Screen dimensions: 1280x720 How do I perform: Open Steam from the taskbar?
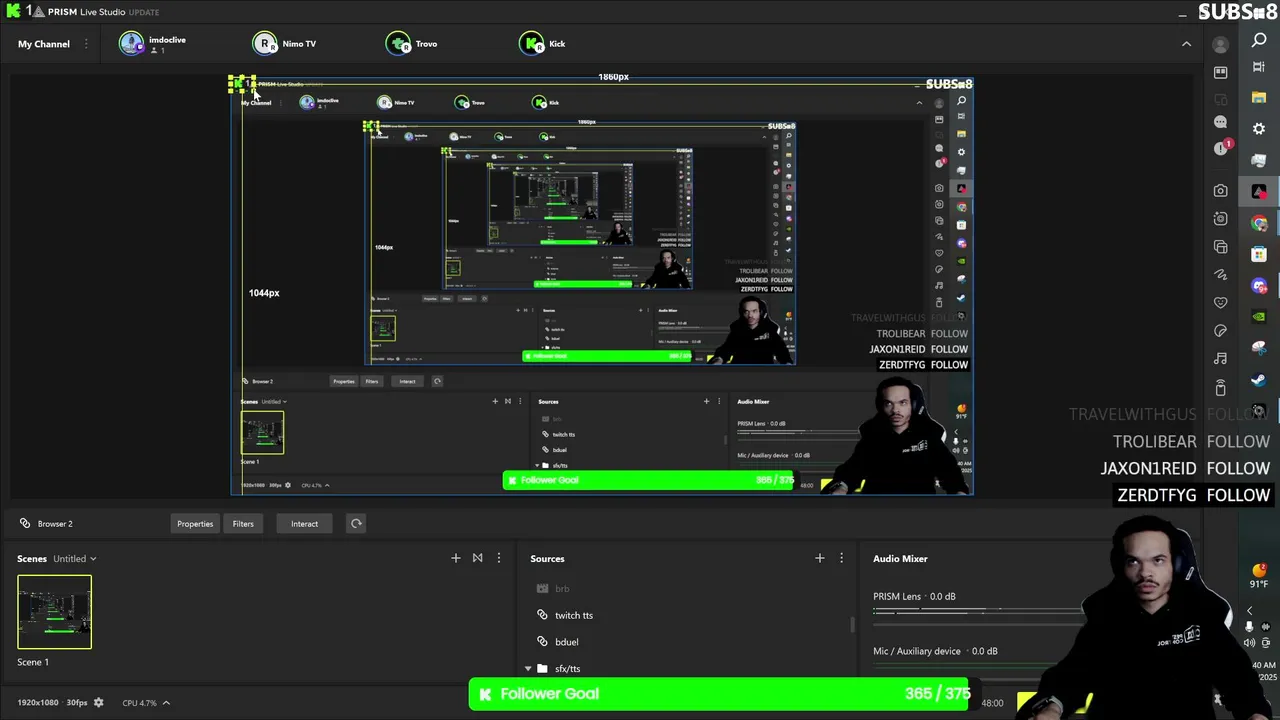coord(1259,380)
